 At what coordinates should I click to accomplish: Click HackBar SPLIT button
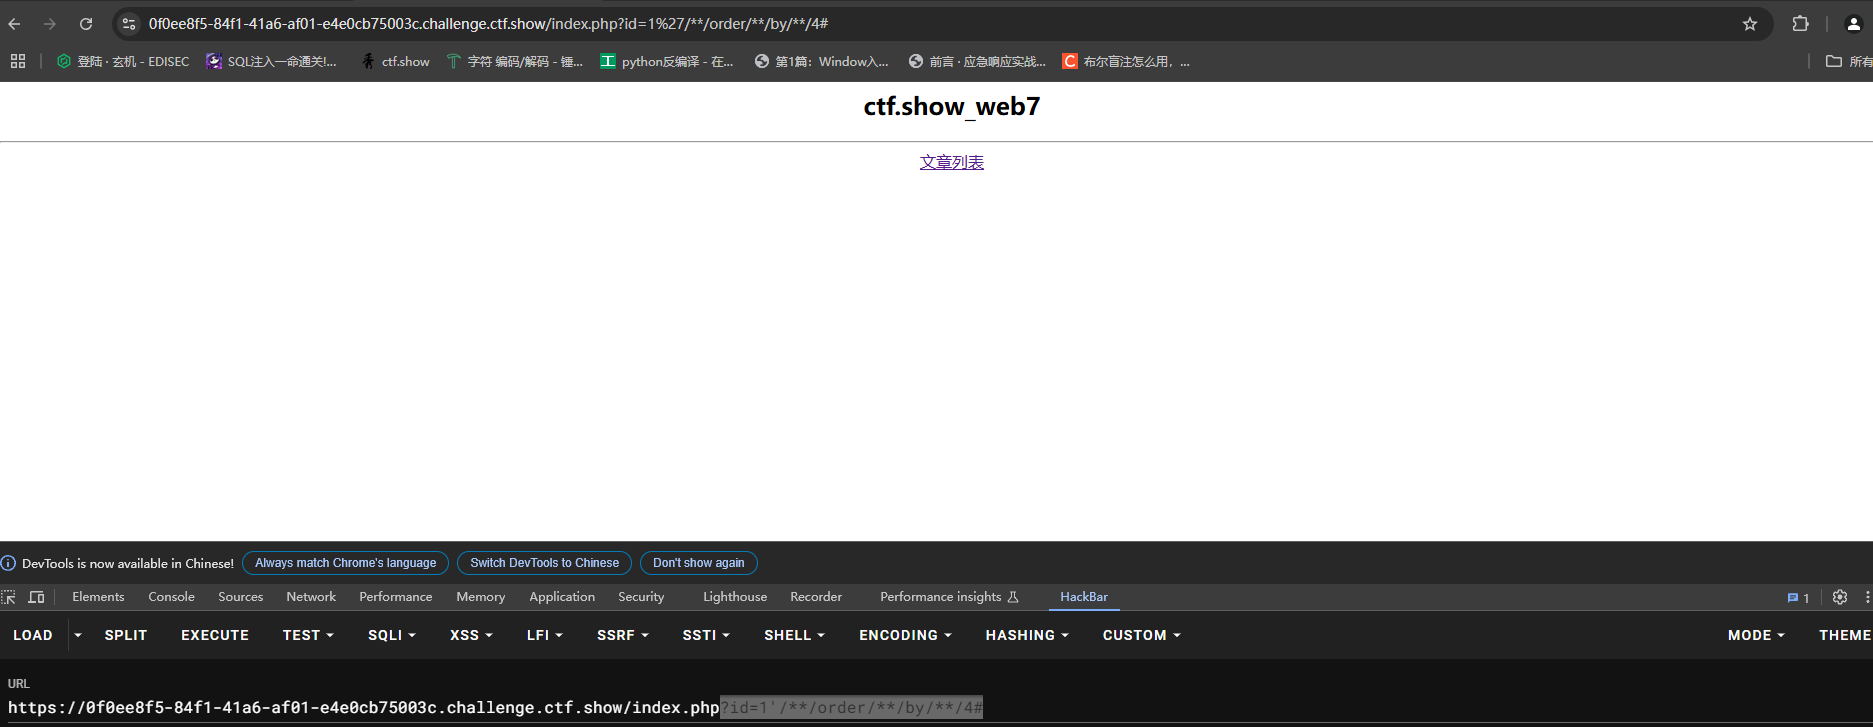coord(126,635)
